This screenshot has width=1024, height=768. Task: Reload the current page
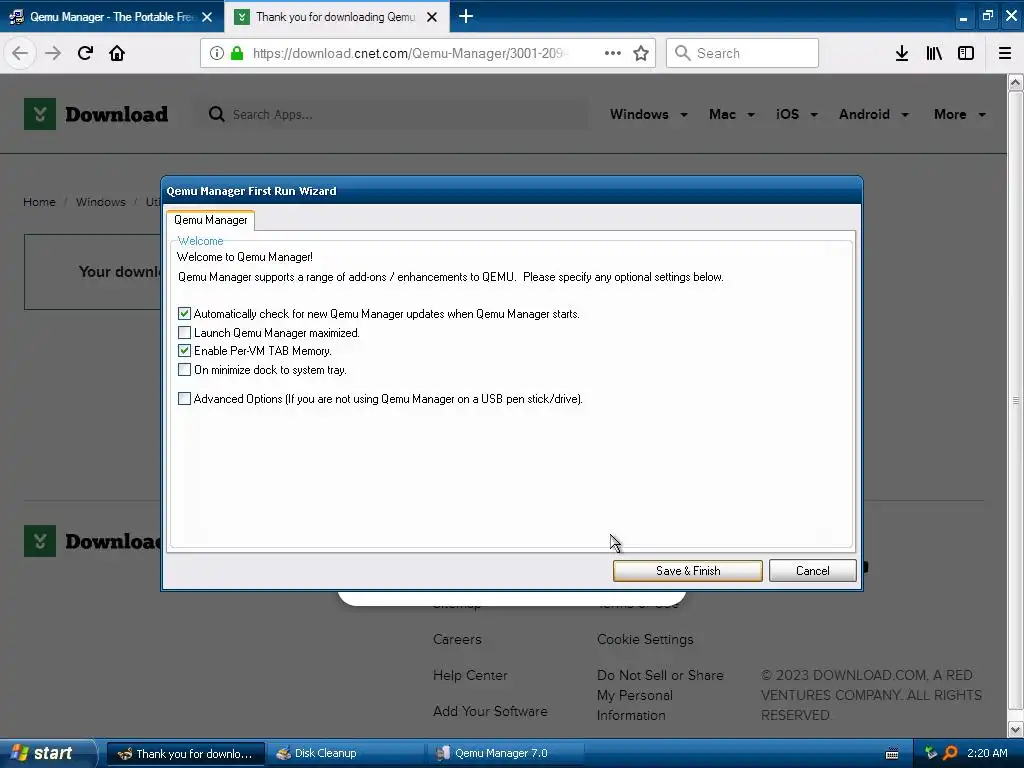point(85,53)
